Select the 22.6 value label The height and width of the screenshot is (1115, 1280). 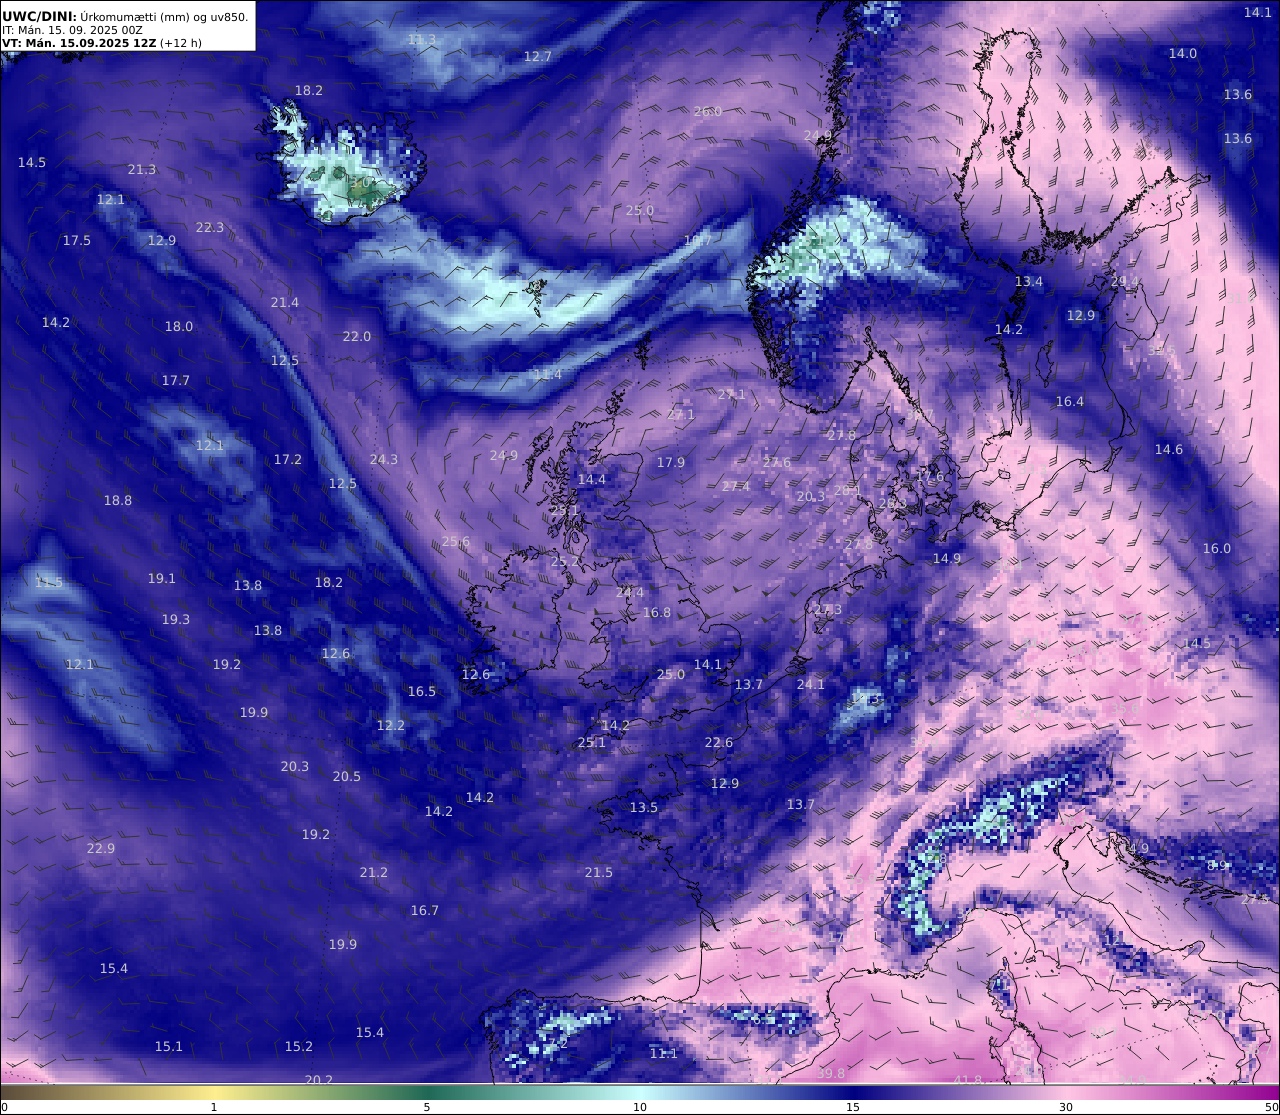[719, 743]
